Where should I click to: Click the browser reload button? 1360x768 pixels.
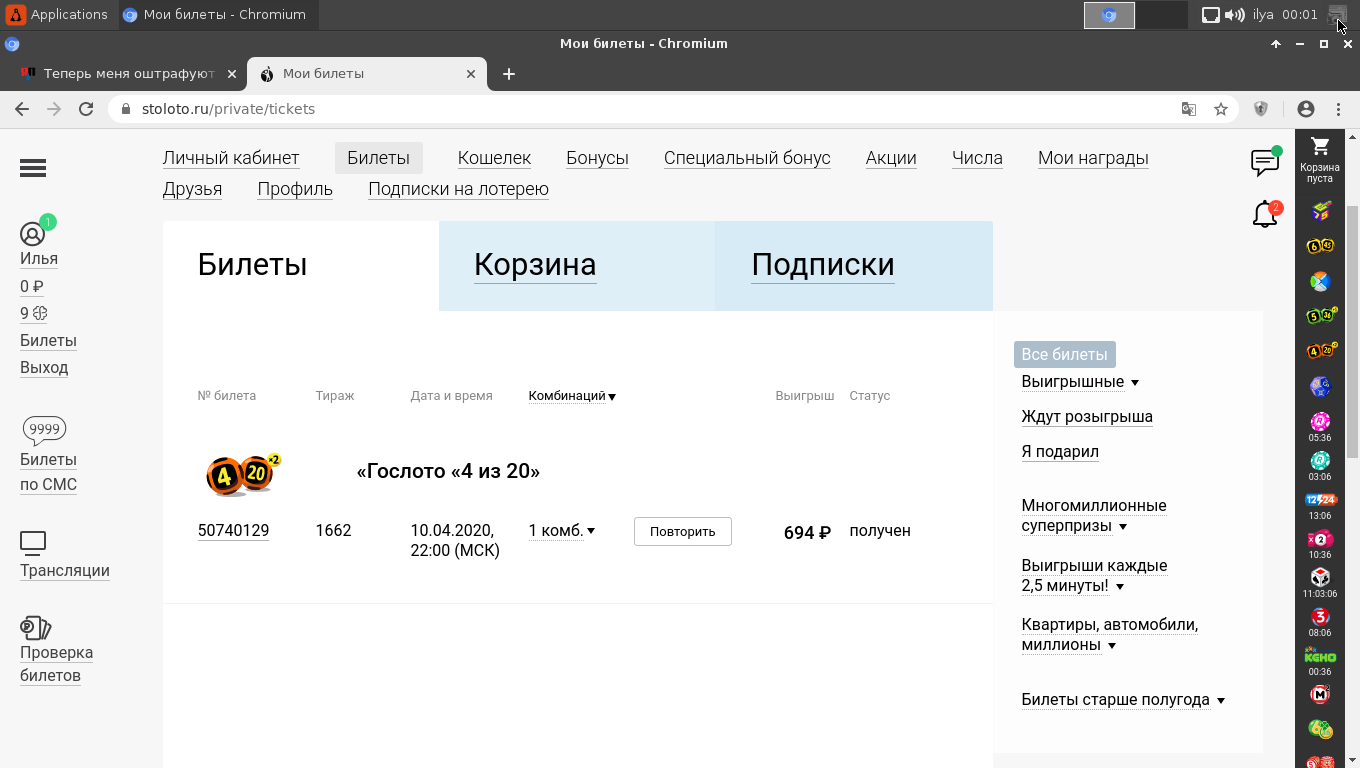86,109
